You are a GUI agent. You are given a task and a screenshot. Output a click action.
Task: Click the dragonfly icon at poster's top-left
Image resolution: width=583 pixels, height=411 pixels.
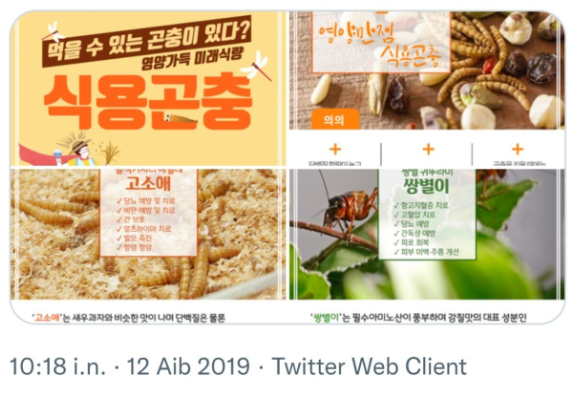pos(53,32)
